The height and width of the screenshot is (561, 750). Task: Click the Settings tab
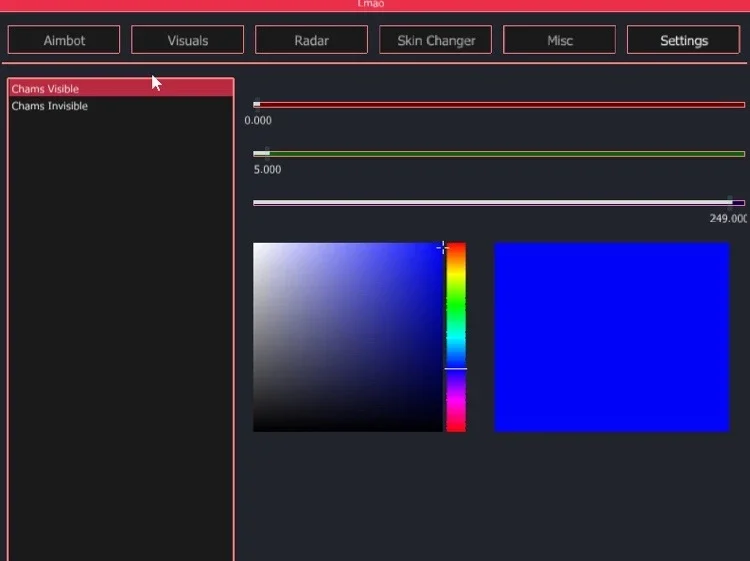point(684,40)
